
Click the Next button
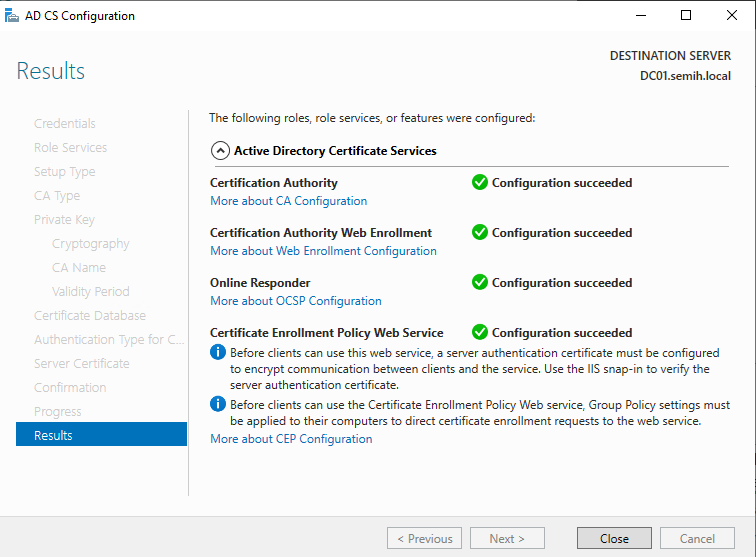point(507,538)
